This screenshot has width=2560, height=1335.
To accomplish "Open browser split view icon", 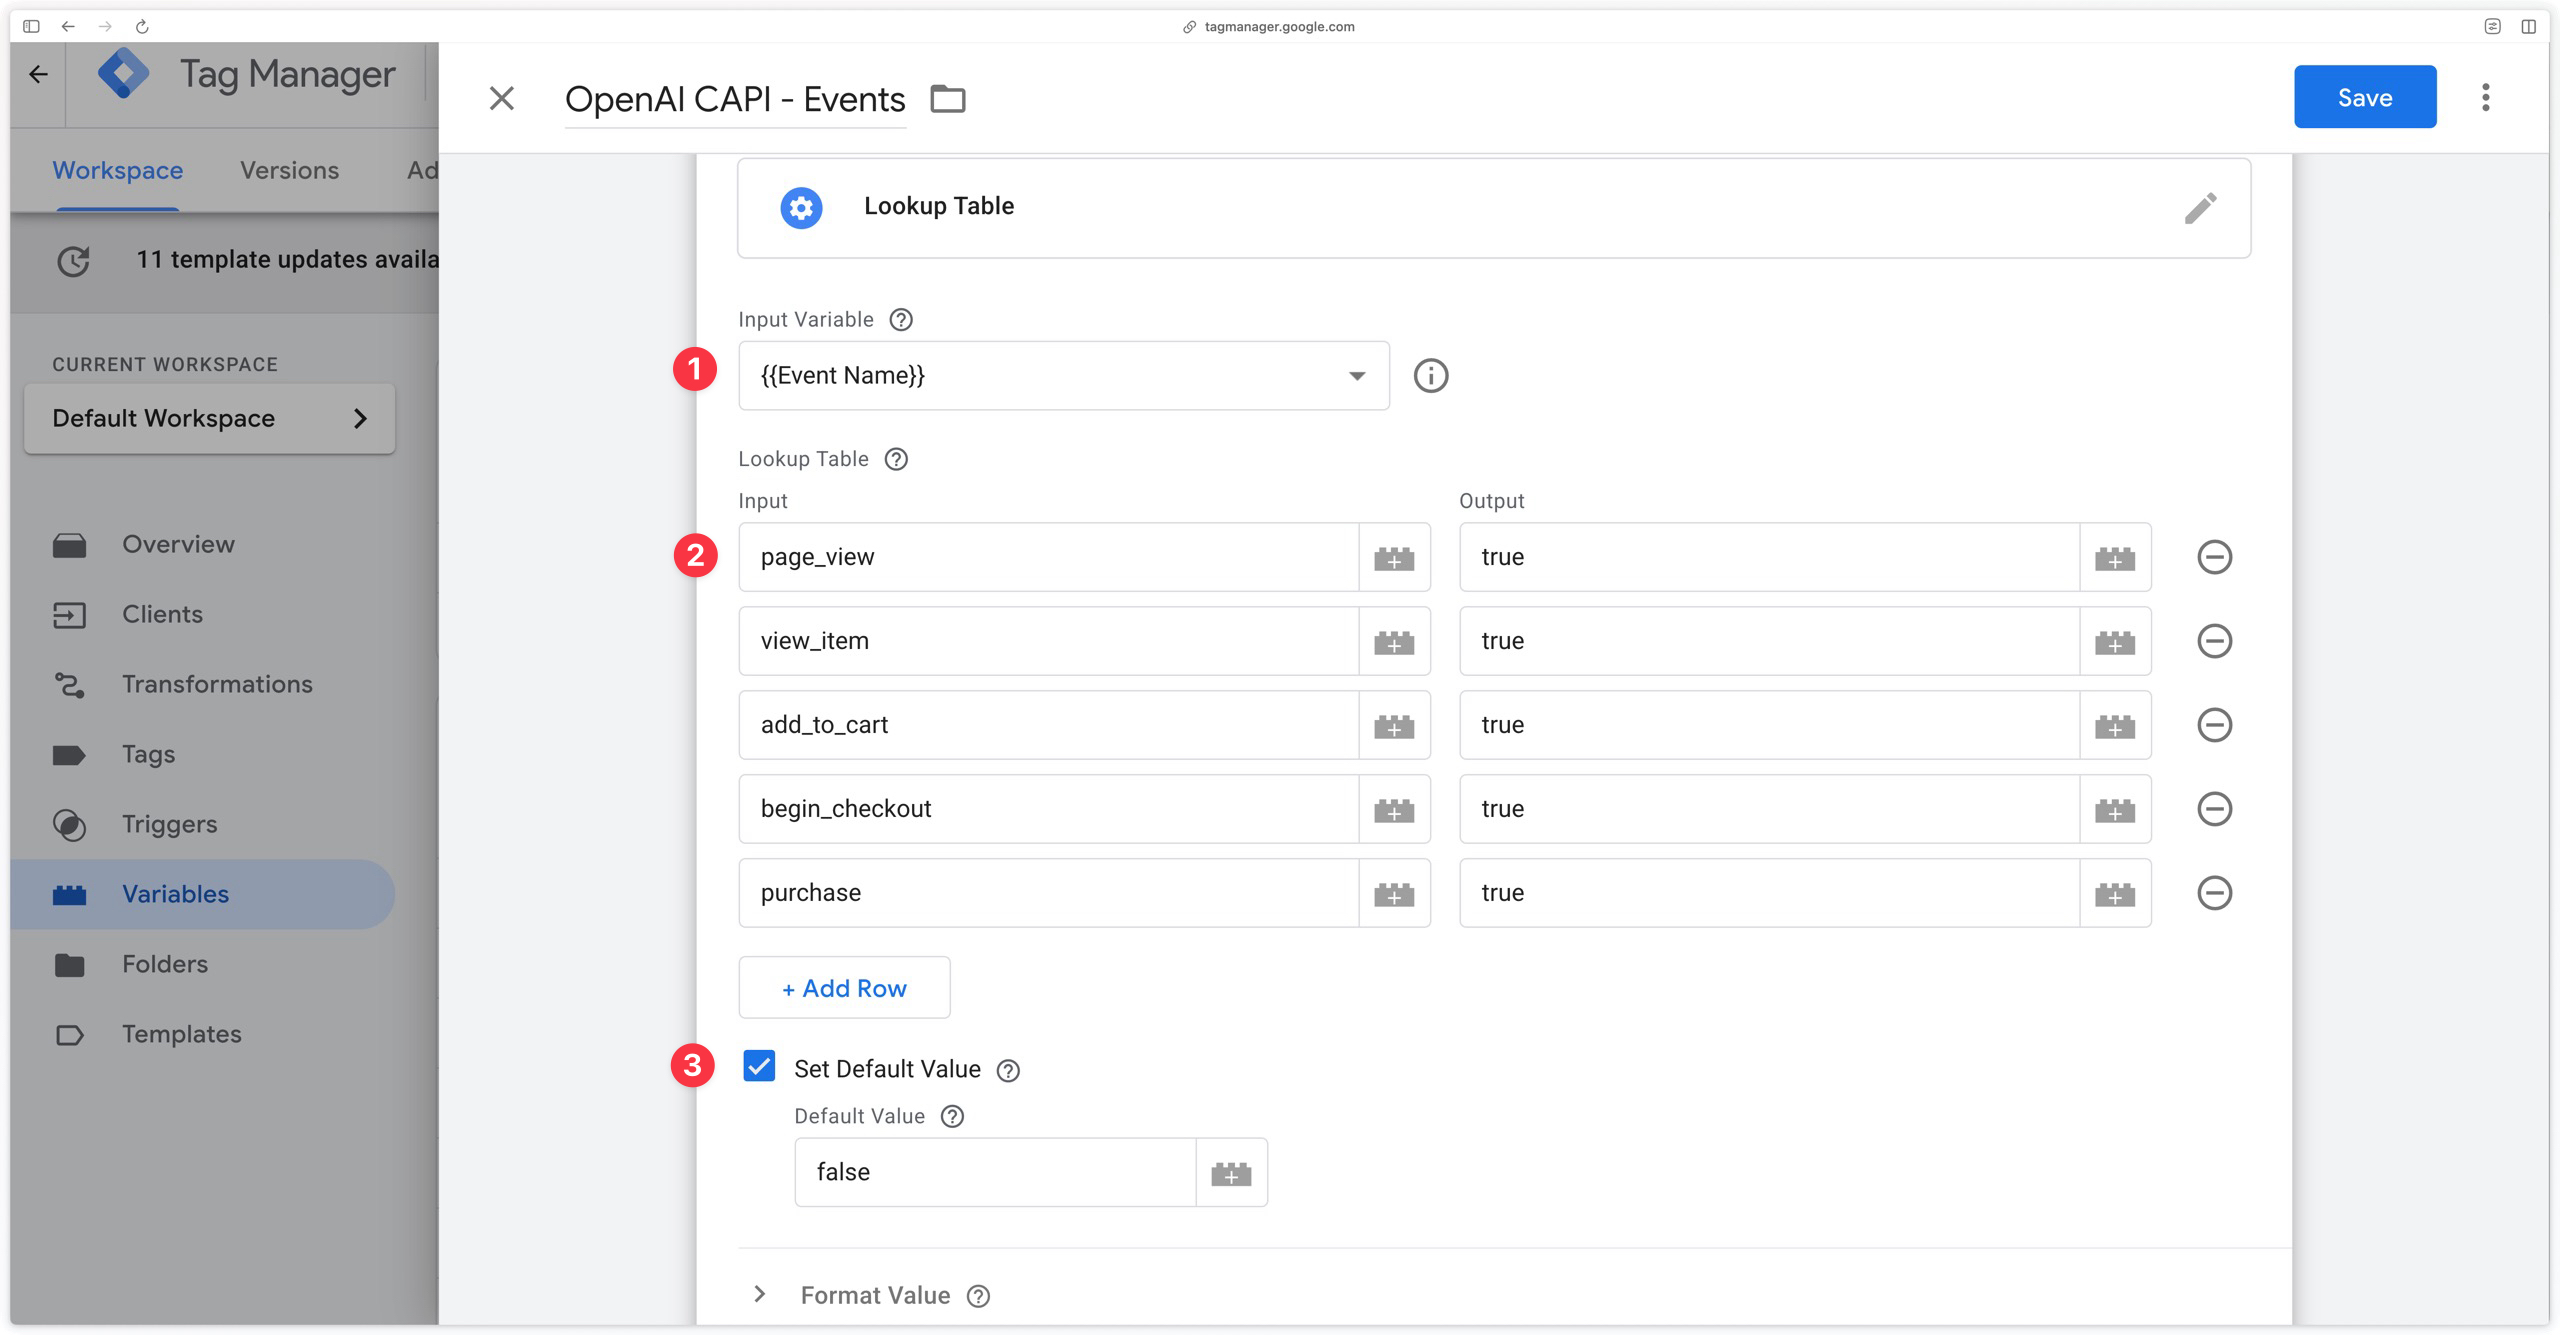I will (2528, 26).
